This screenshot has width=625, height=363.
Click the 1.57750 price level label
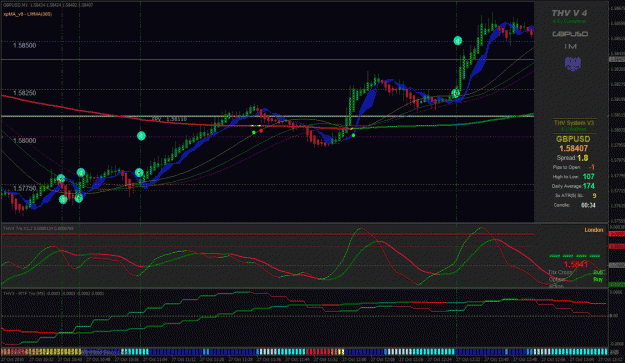[x=24, y=188]
